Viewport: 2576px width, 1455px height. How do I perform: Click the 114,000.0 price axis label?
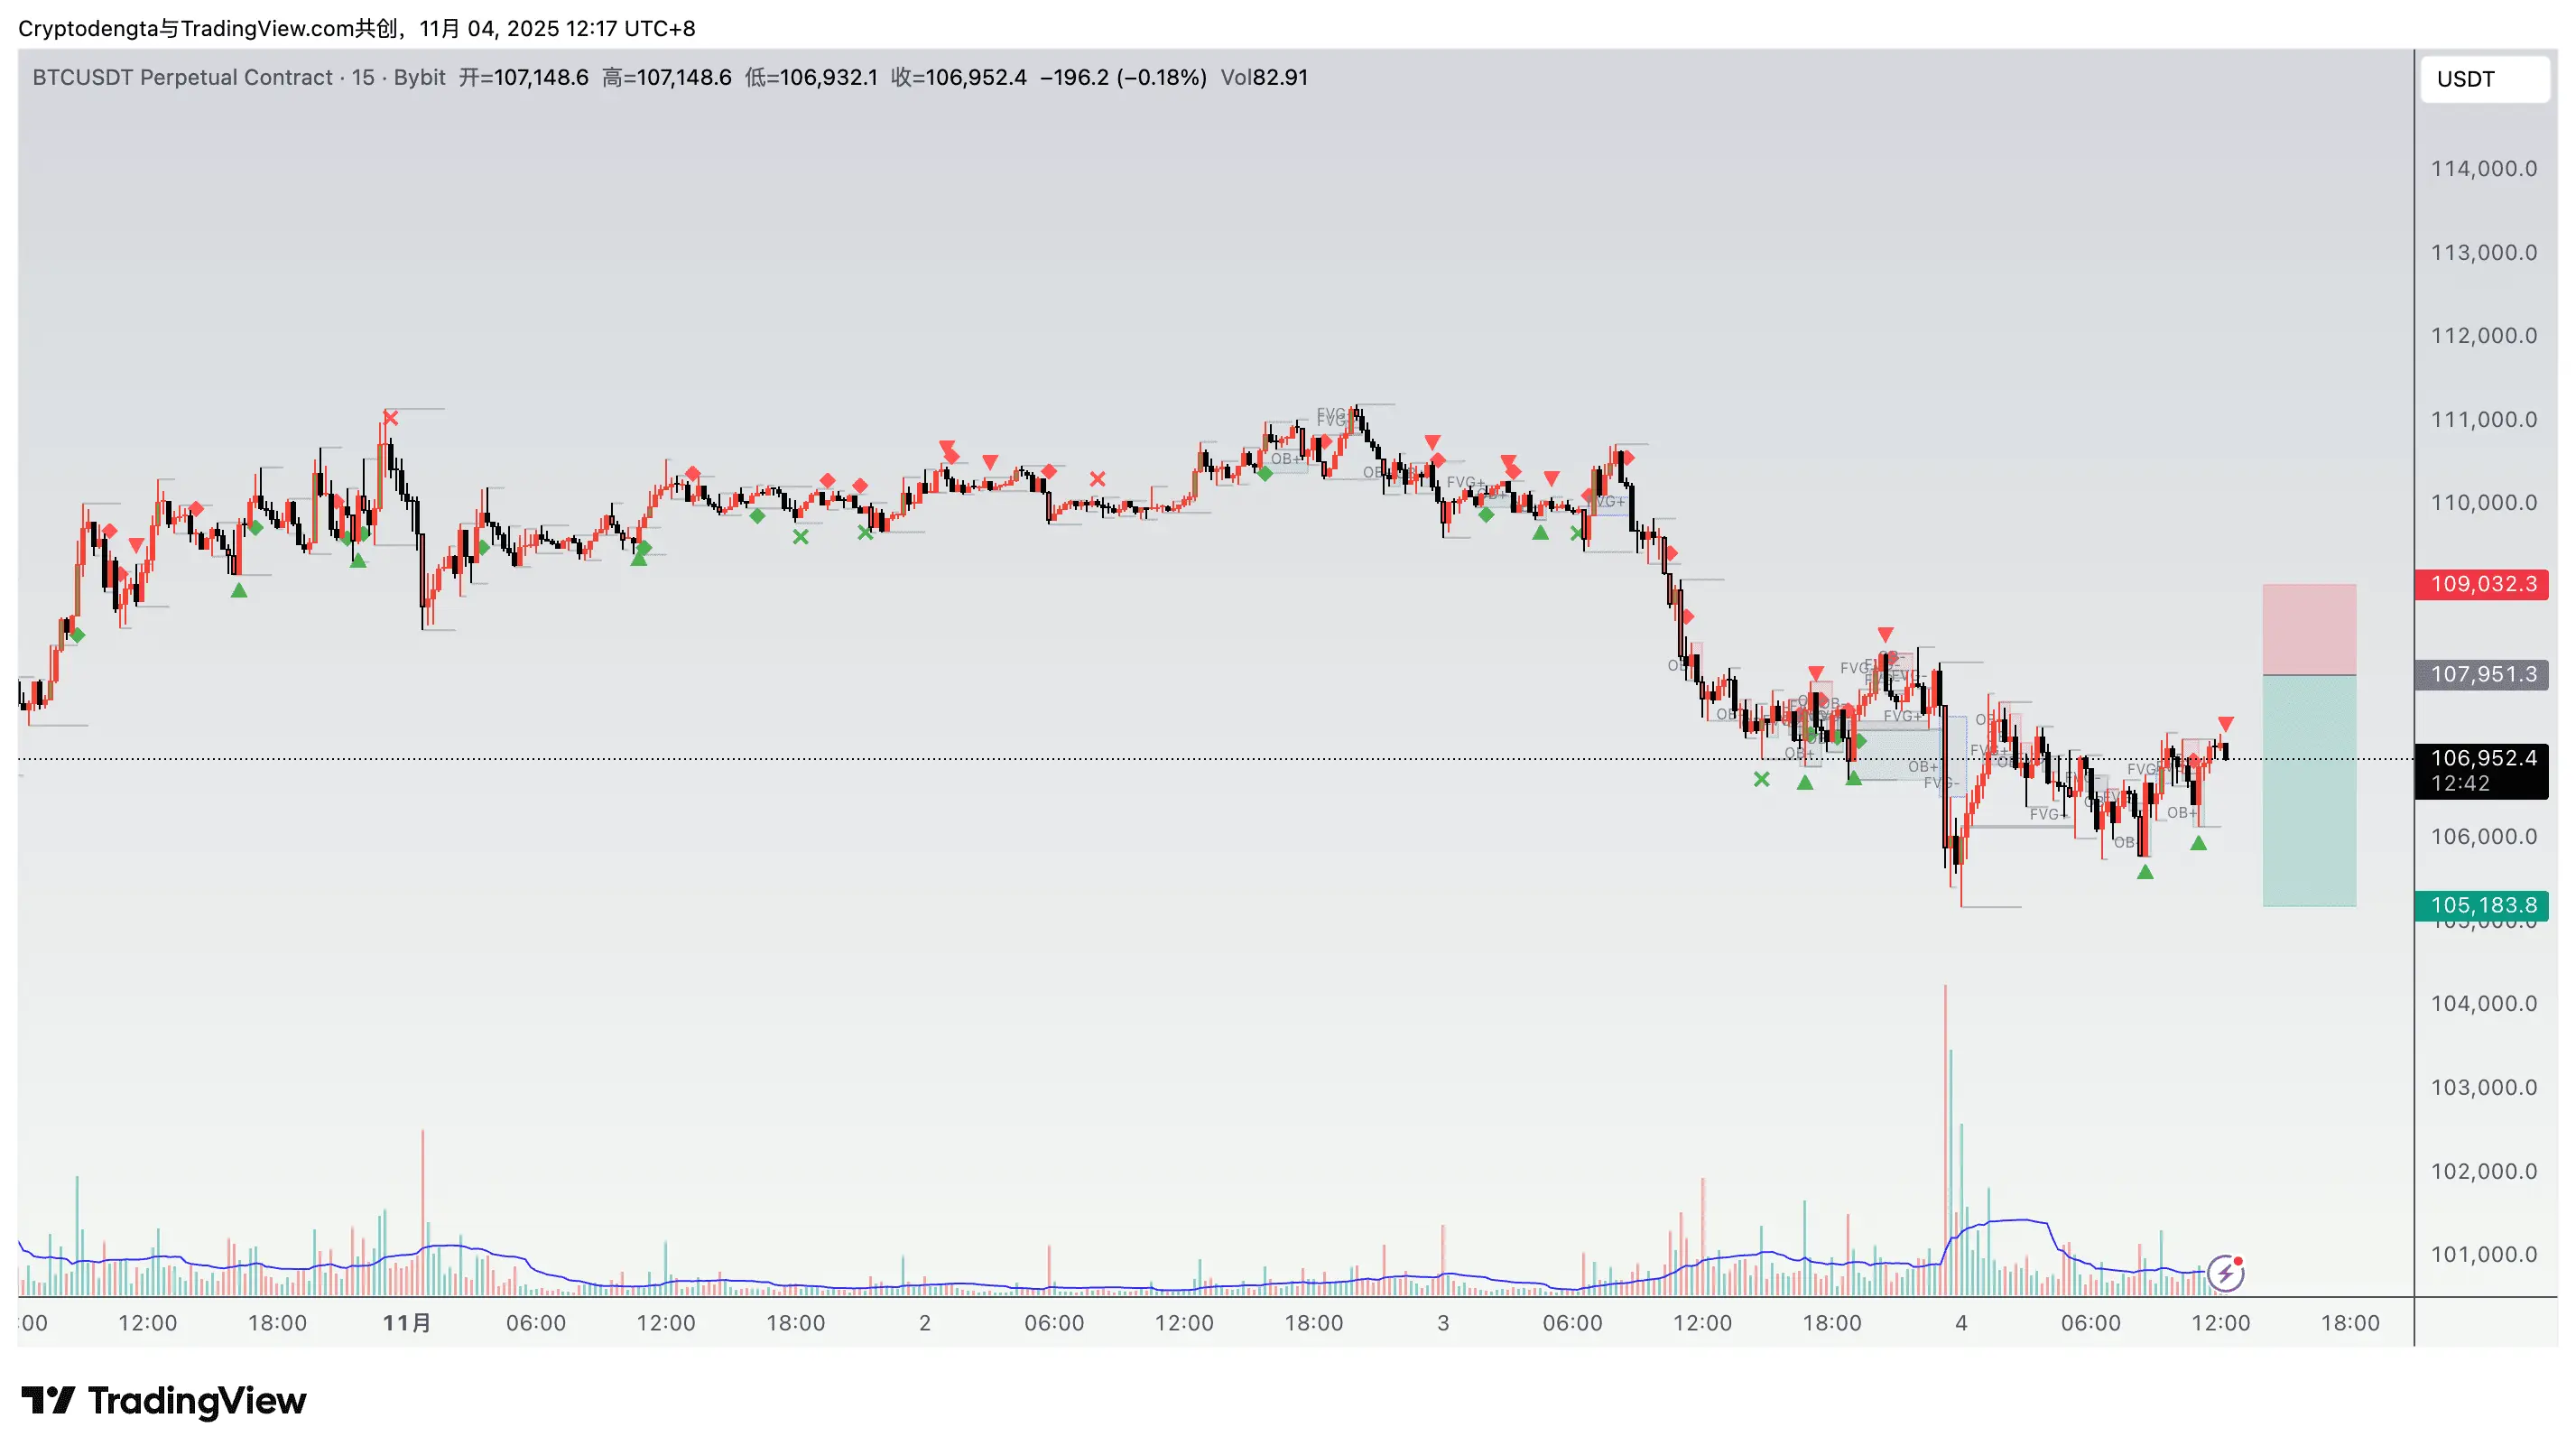point(2483,169)
